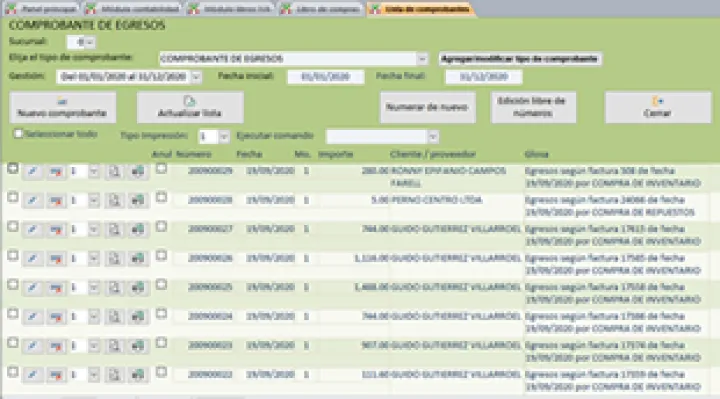Open the Módulo libros IVA tab
720x399 pixels.
click(231, 9)
